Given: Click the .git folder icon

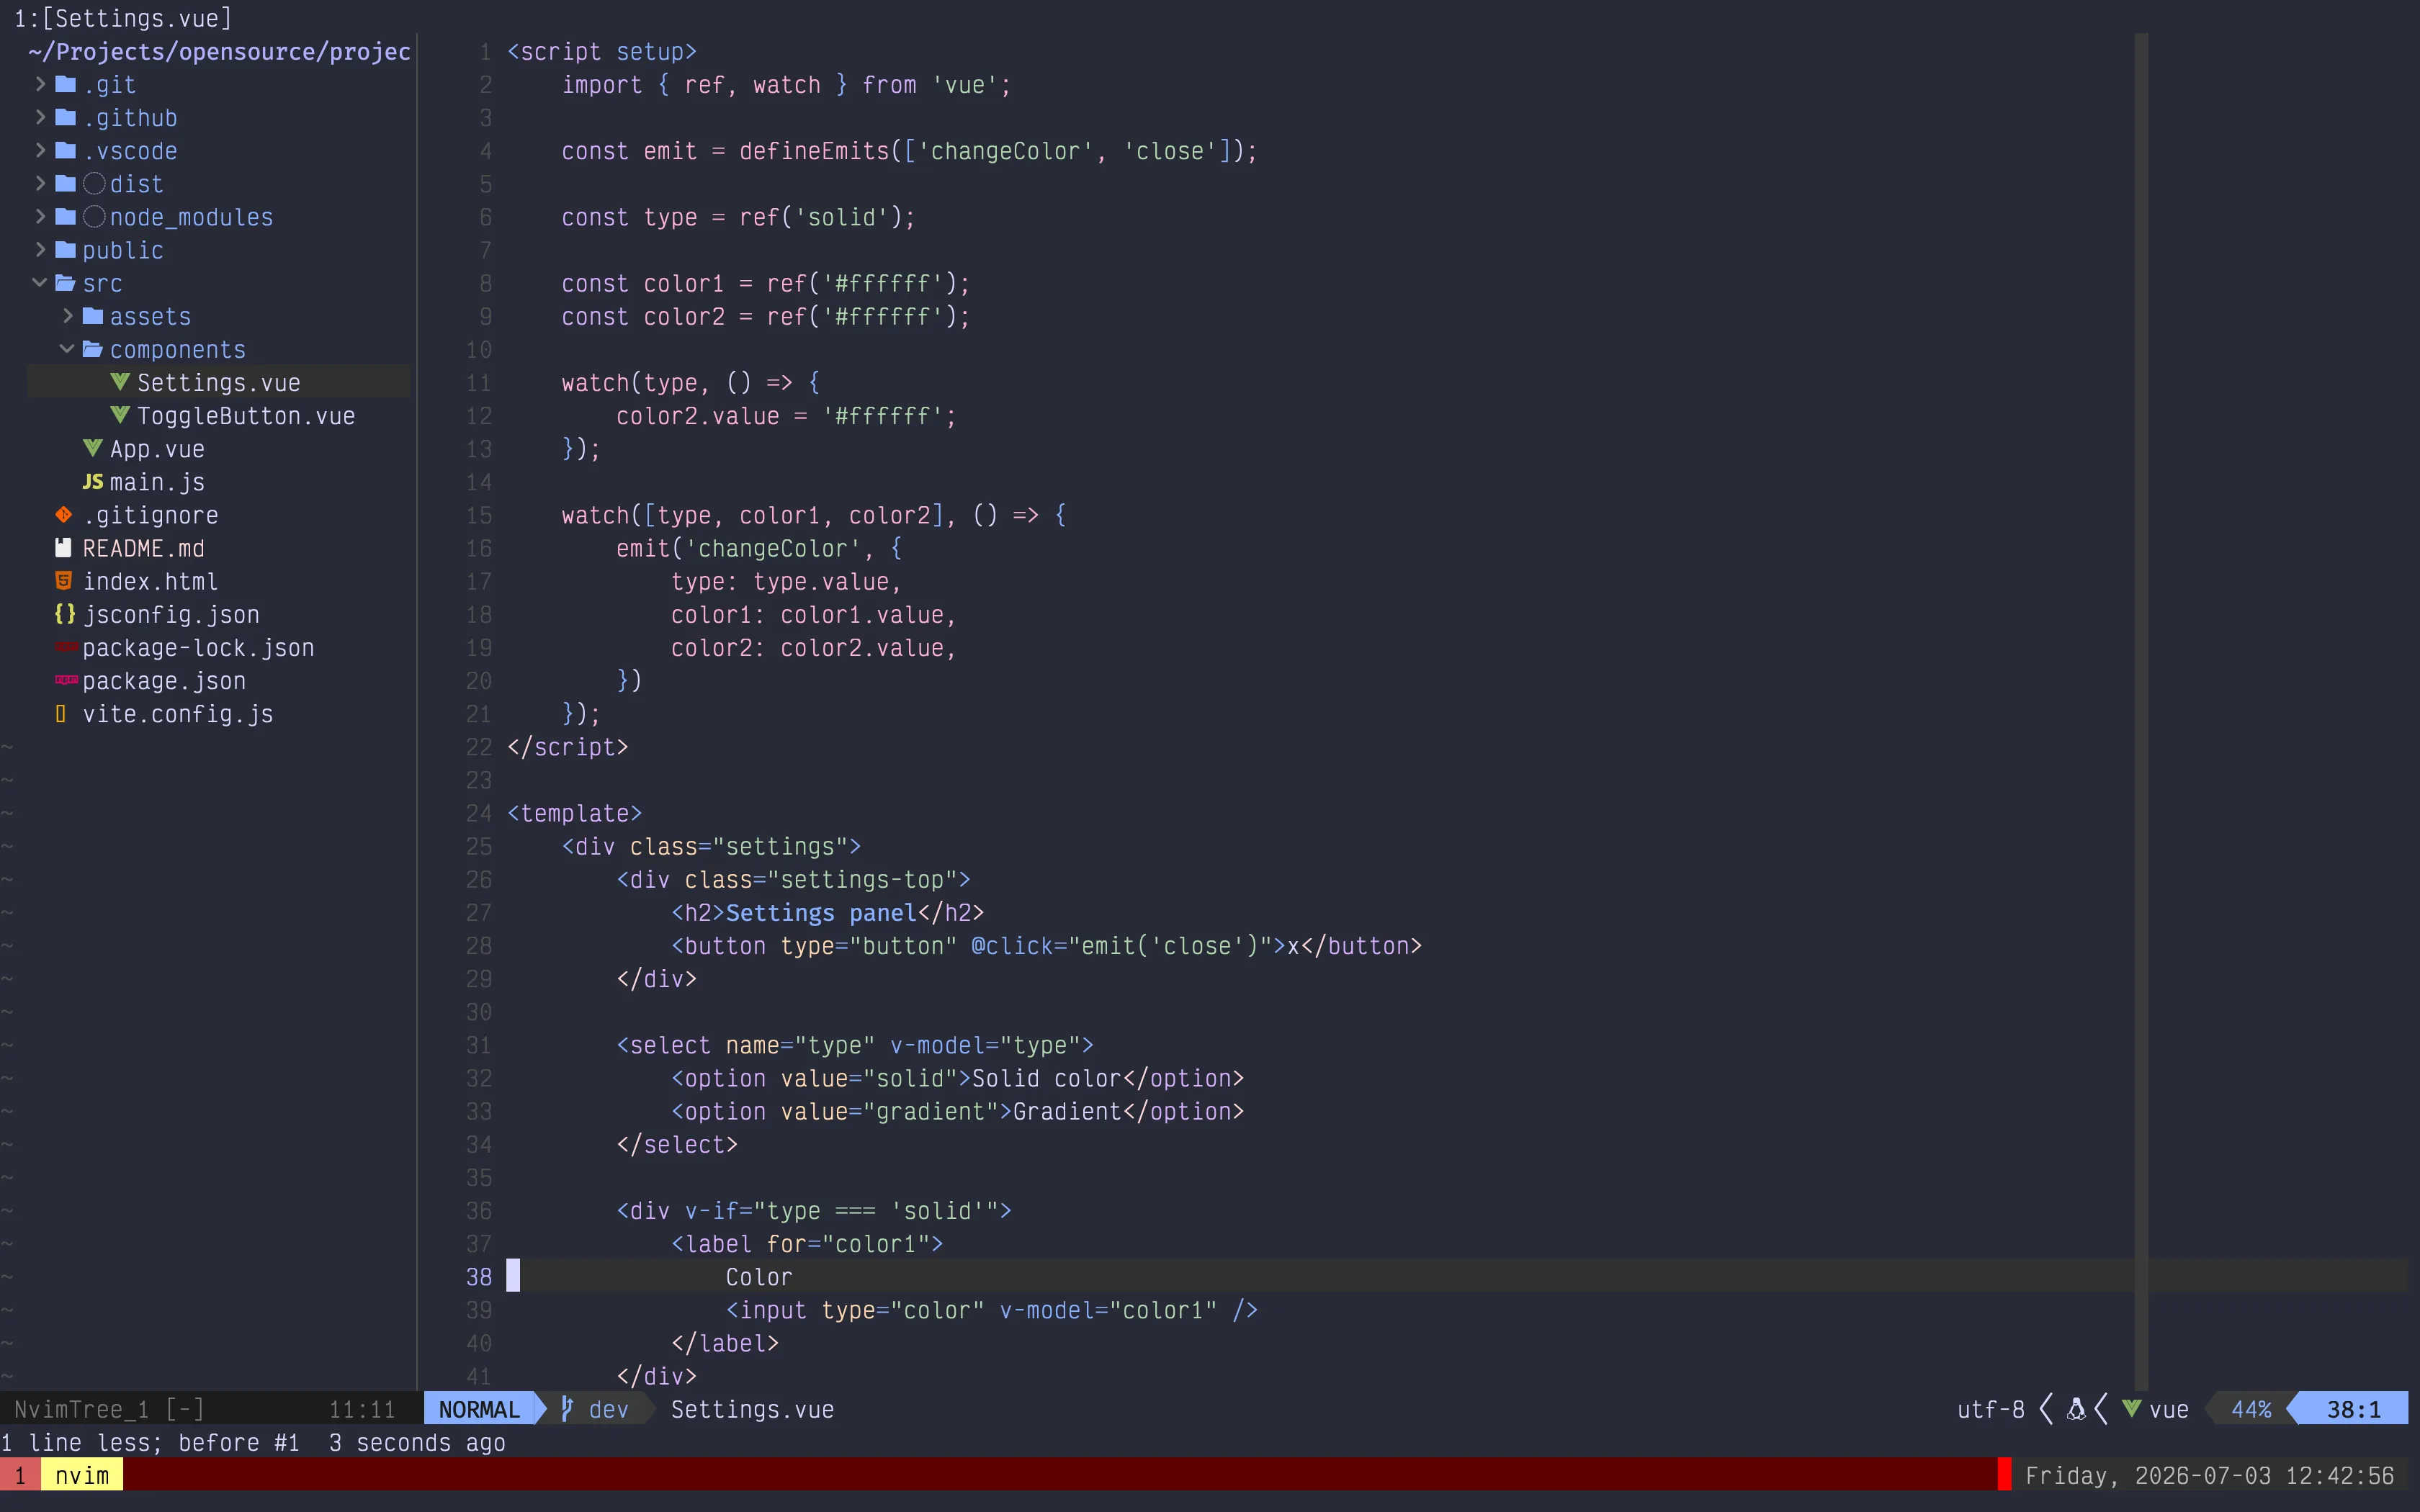Looking at the screenshot, I should (x=66, y=84).
